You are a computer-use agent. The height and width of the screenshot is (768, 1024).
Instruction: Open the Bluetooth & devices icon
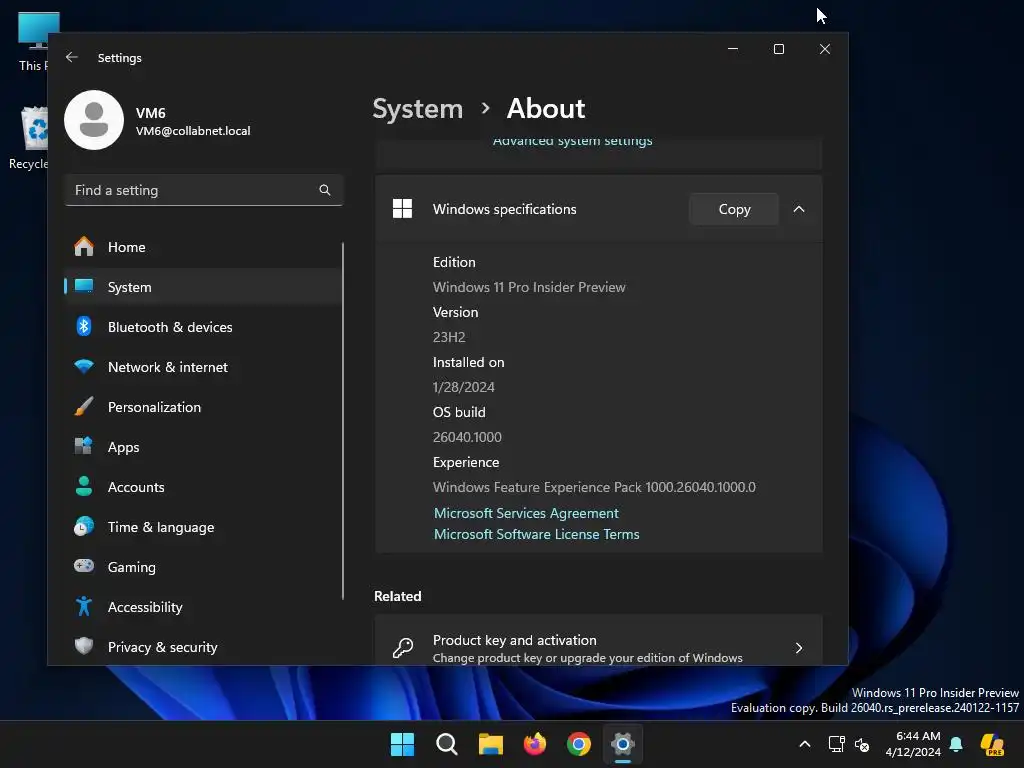[84, 327]
